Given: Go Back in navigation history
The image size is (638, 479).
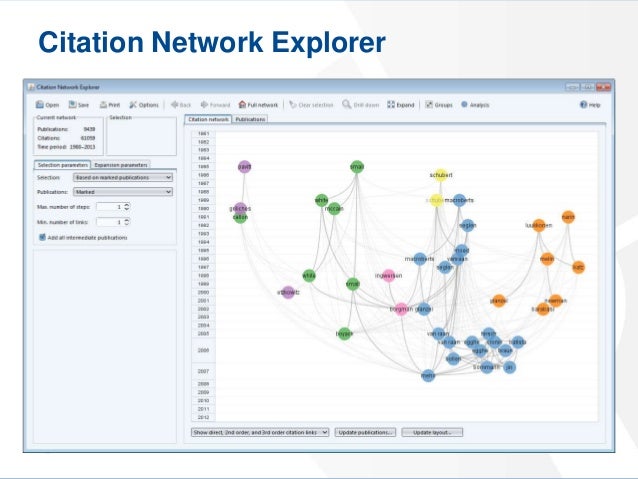Looking at the screenshot, I should [x=181, y=105].
